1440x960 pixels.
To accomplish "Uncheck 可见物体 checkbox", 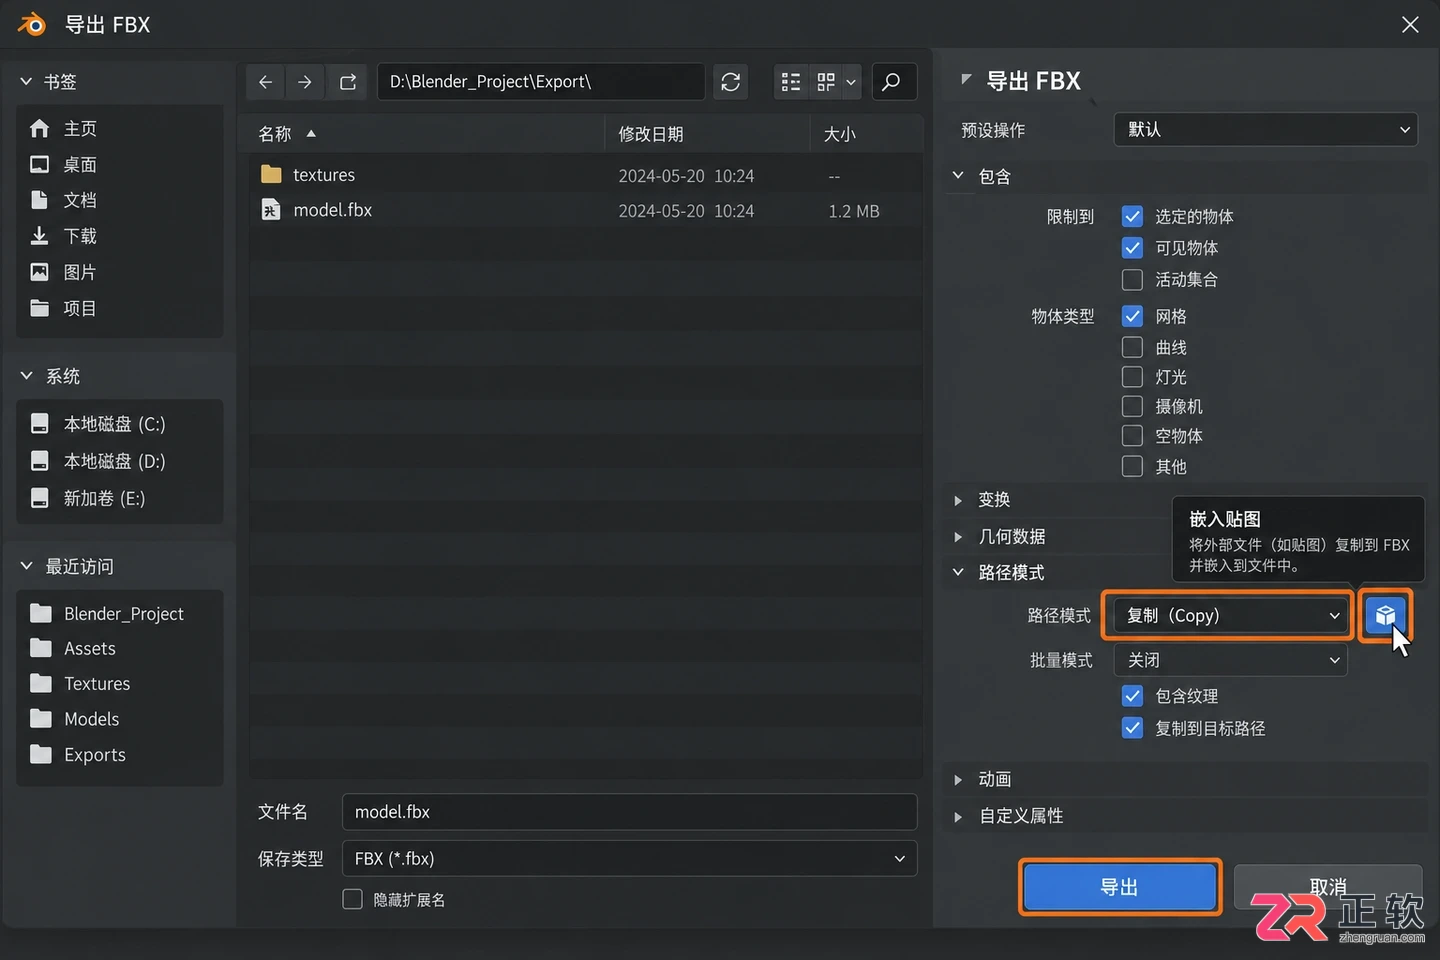I will coord(1132,247).
